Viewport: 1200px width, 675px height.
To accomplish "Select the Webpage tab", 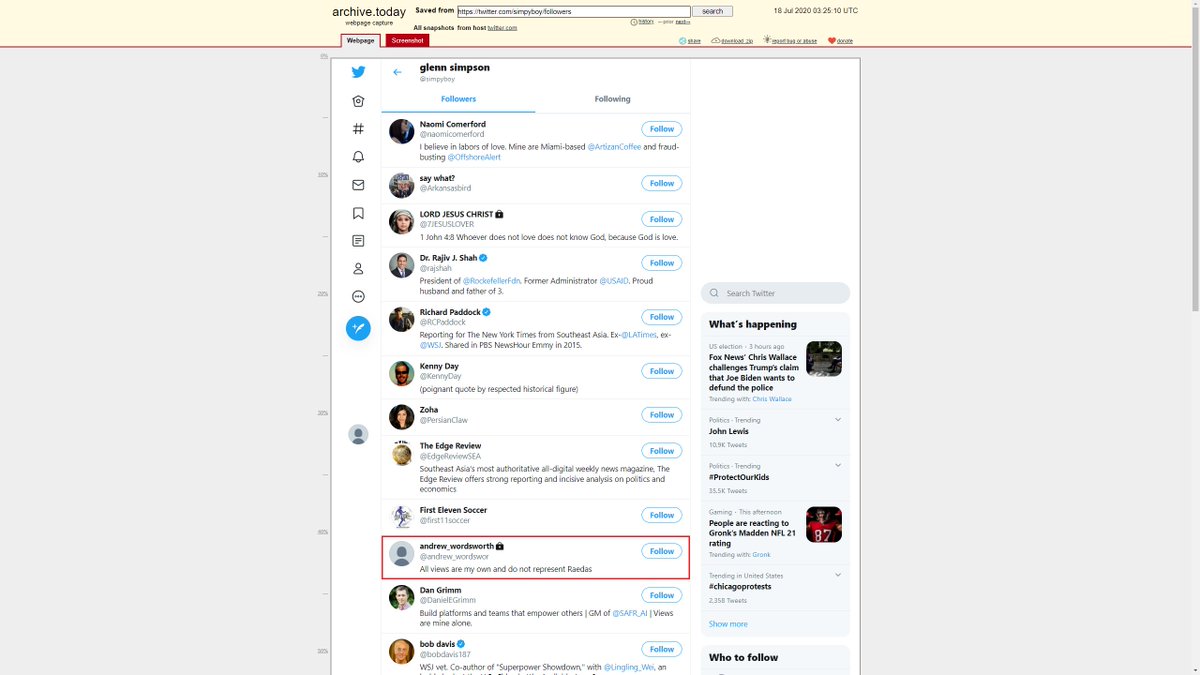I will point(360,40).
